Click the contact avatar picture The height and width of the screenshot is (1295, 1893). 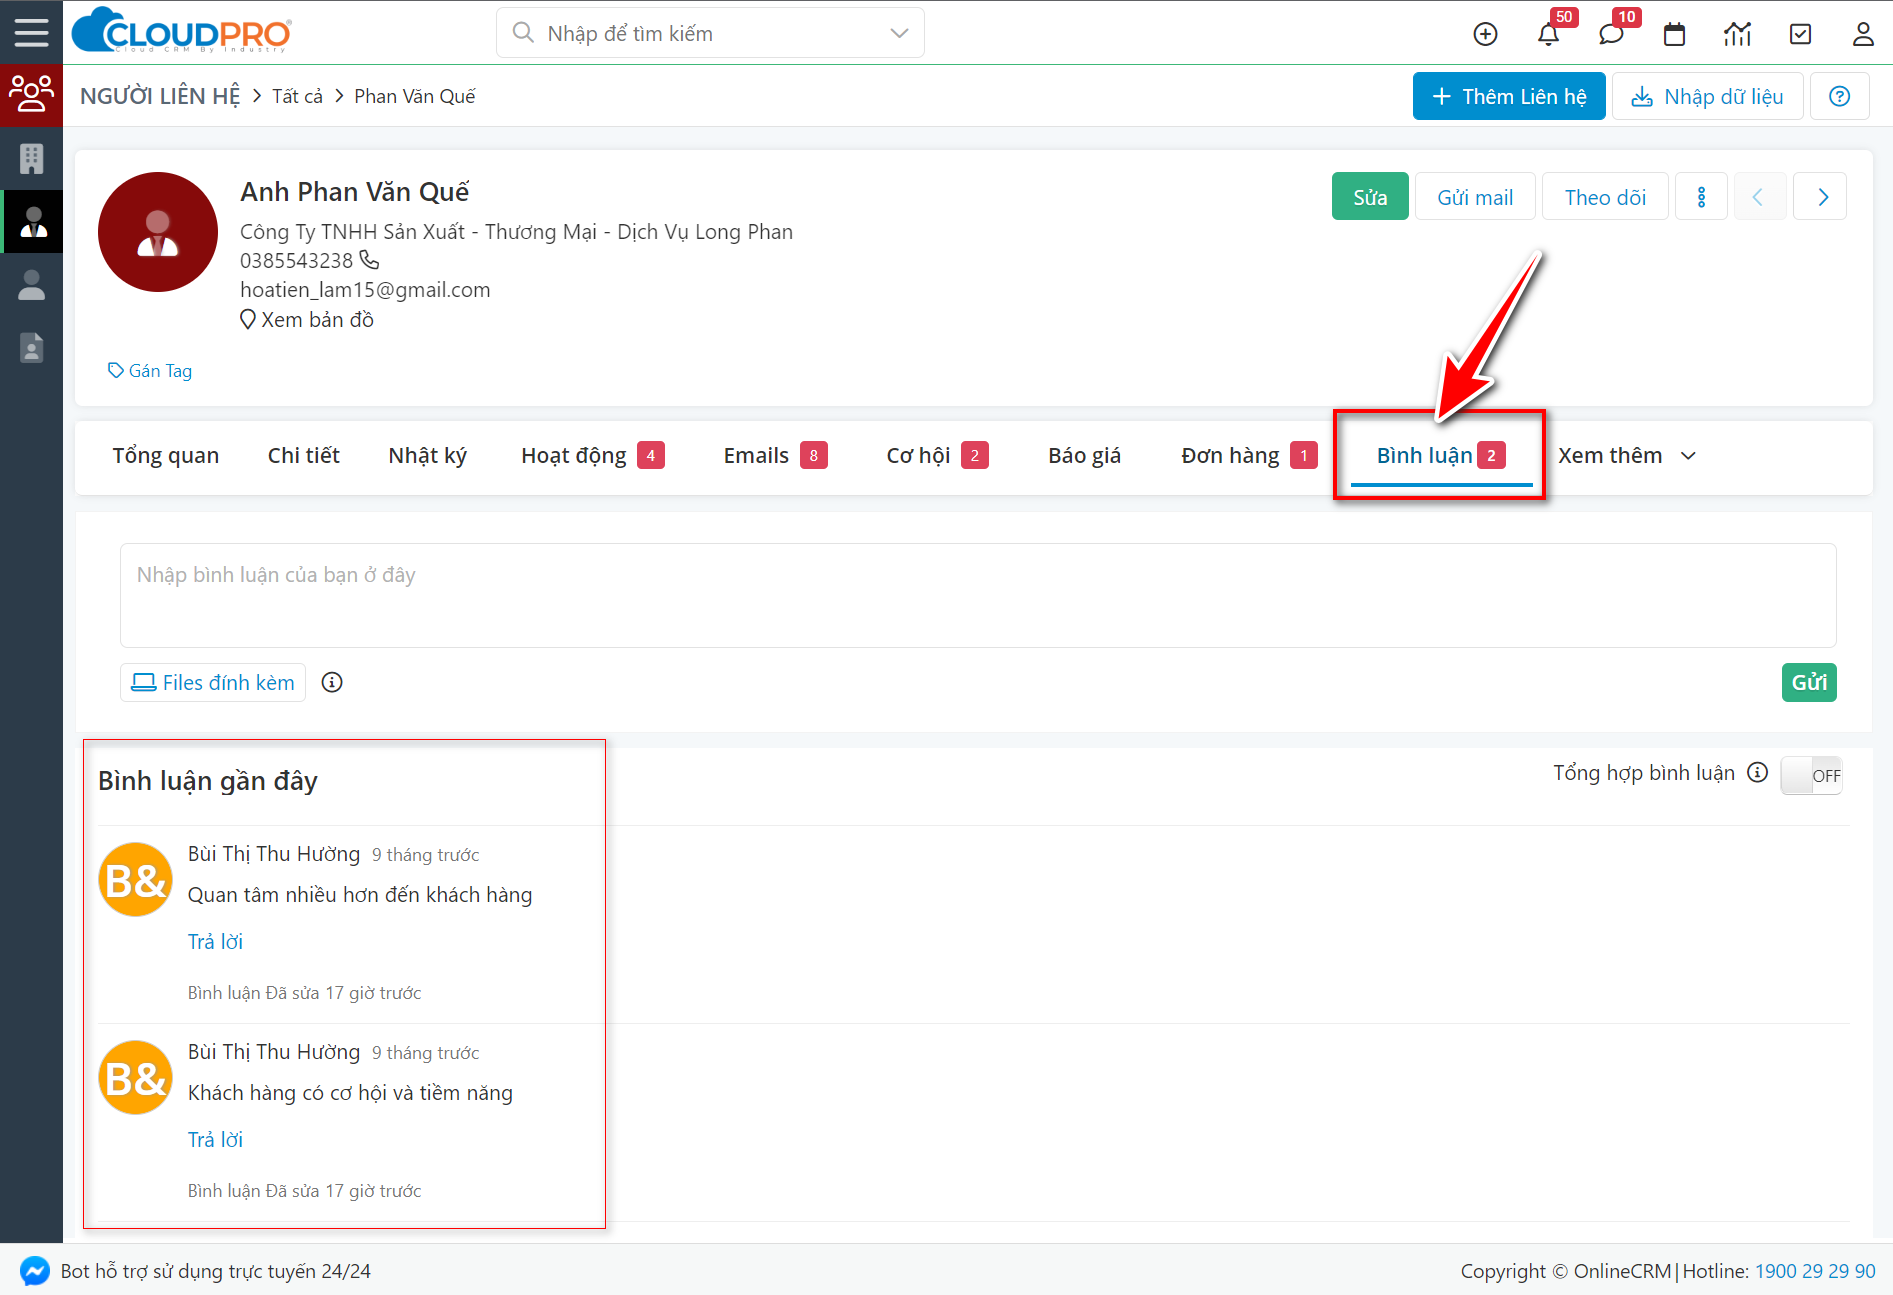[x=158, y=232]
